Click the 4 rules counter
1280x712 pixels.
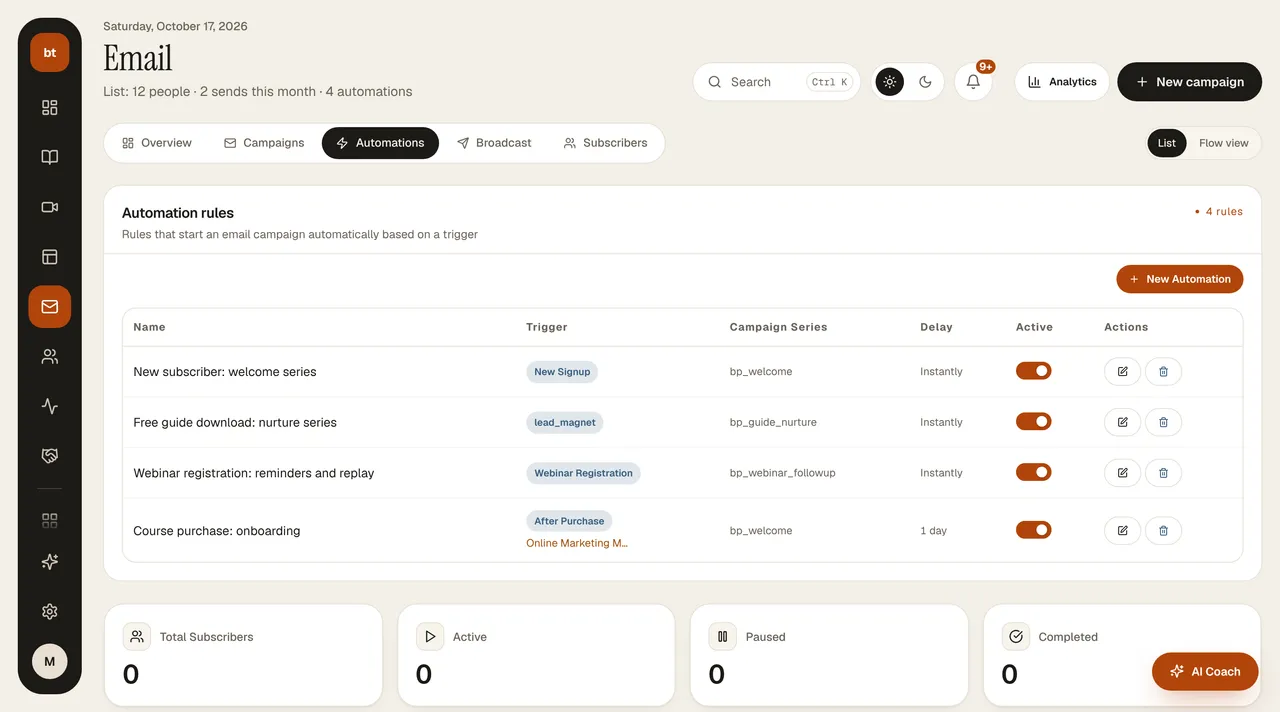tap(1219, 212)
